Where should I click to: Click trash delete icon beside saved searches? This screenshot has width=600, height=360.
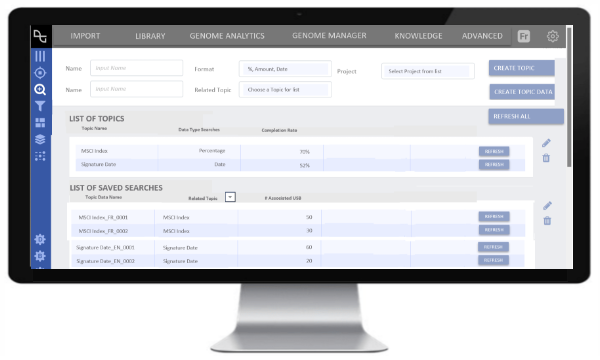tap(547, 221)
